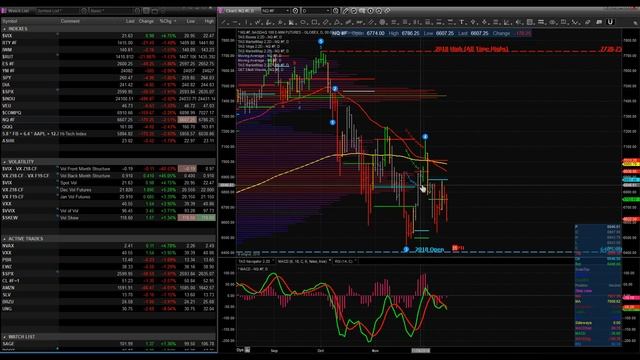Click the round icon beside Basic dropdown
640x360 pixels.
click(138, 11)
